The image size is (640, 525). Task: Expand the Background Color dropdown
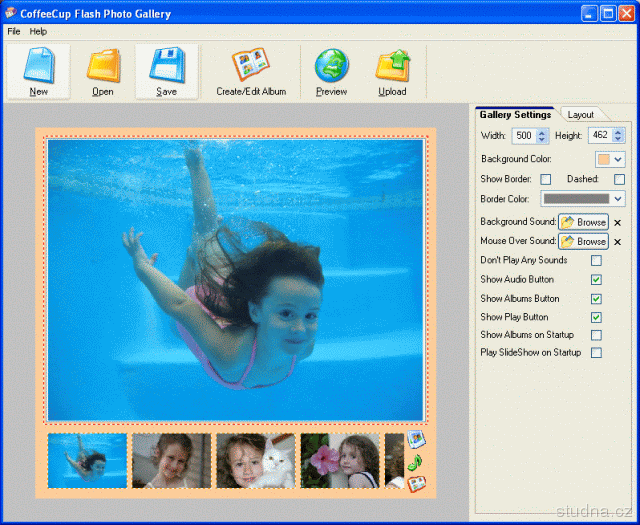click(618, 159)
